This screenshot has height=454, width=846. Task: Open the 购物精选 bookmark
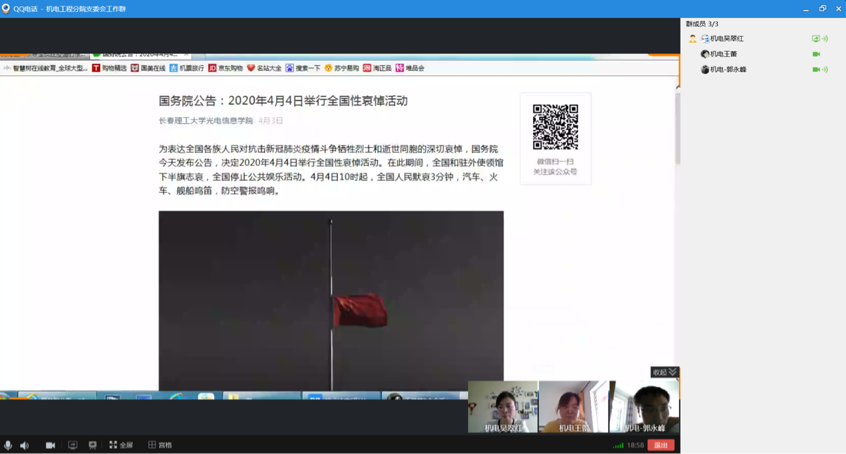(x=110, y=68)
